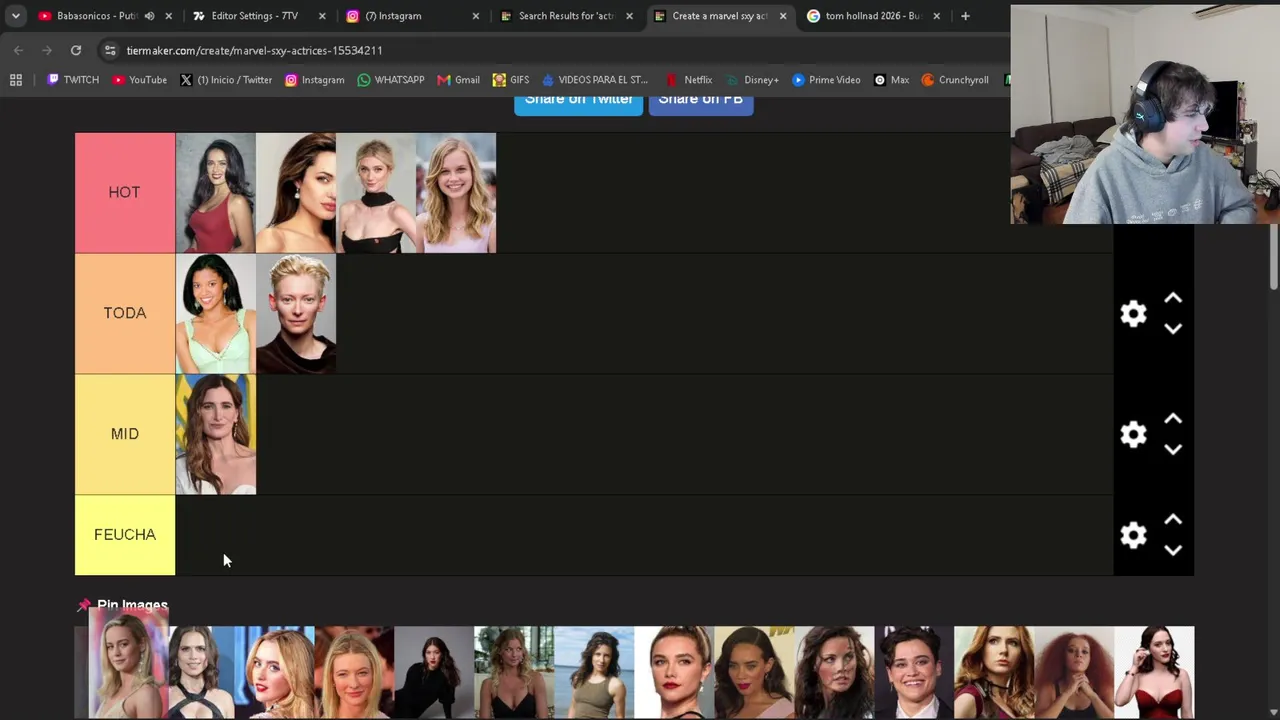
Task: Select the HOT tier image with pink dress
Action: point(456,193)
